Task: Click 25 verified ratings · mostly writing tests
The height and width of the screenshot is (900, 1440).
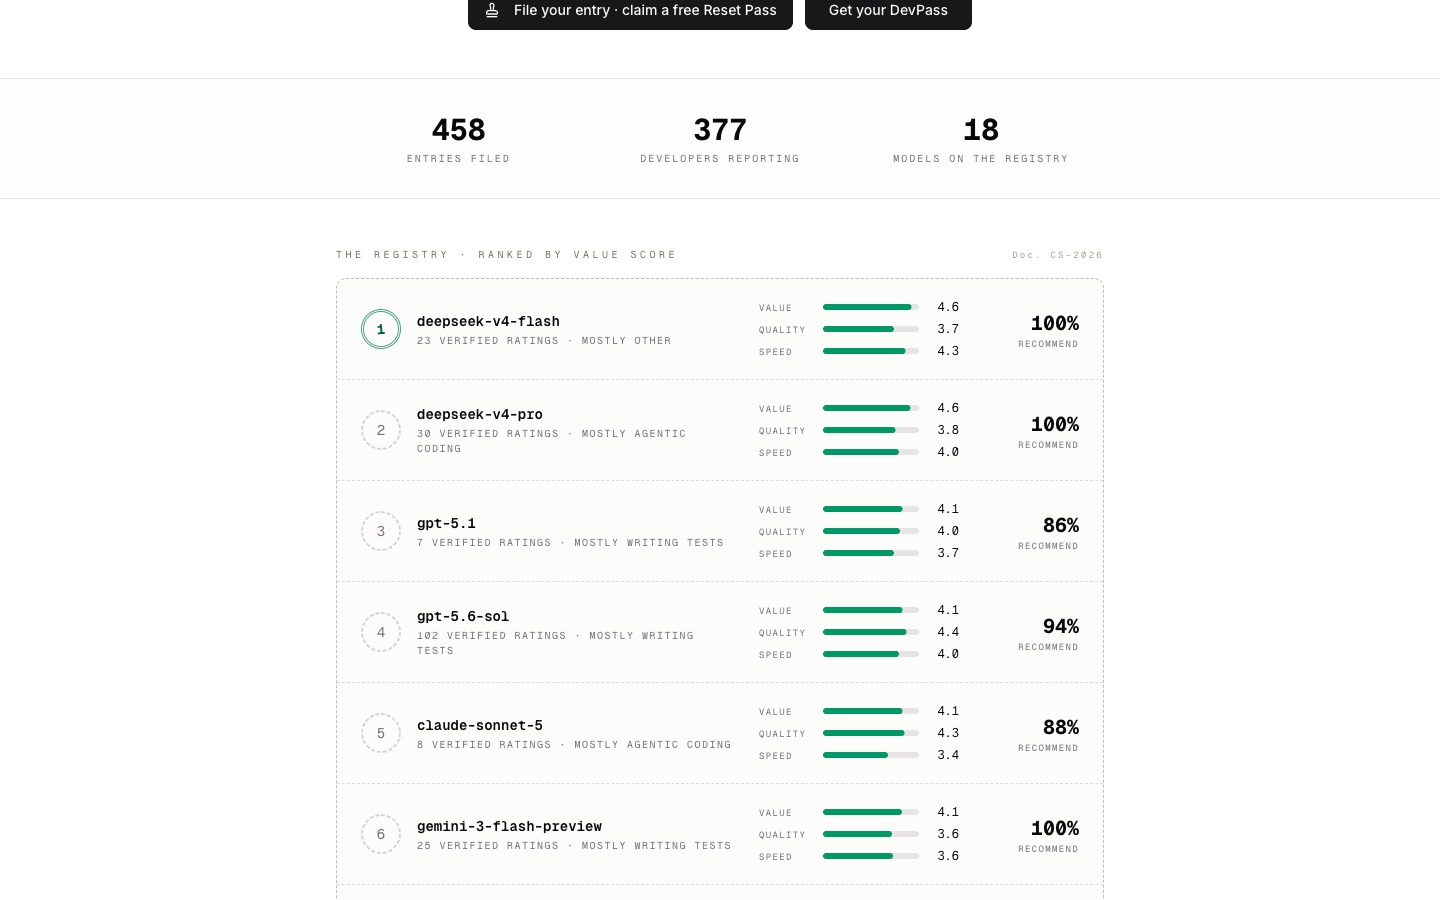Action: click(574, 846)
